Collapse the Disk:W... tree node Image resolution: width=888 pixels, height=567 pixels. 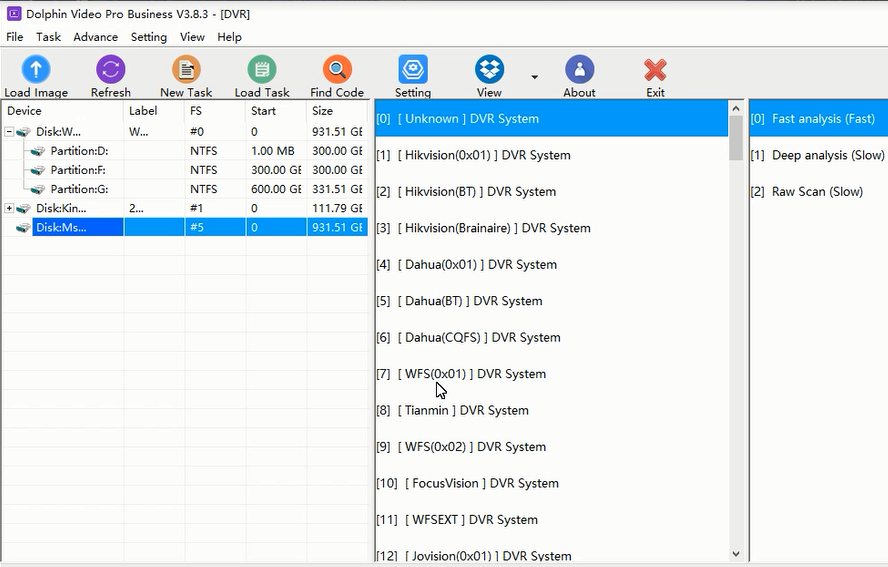(9, 131)
